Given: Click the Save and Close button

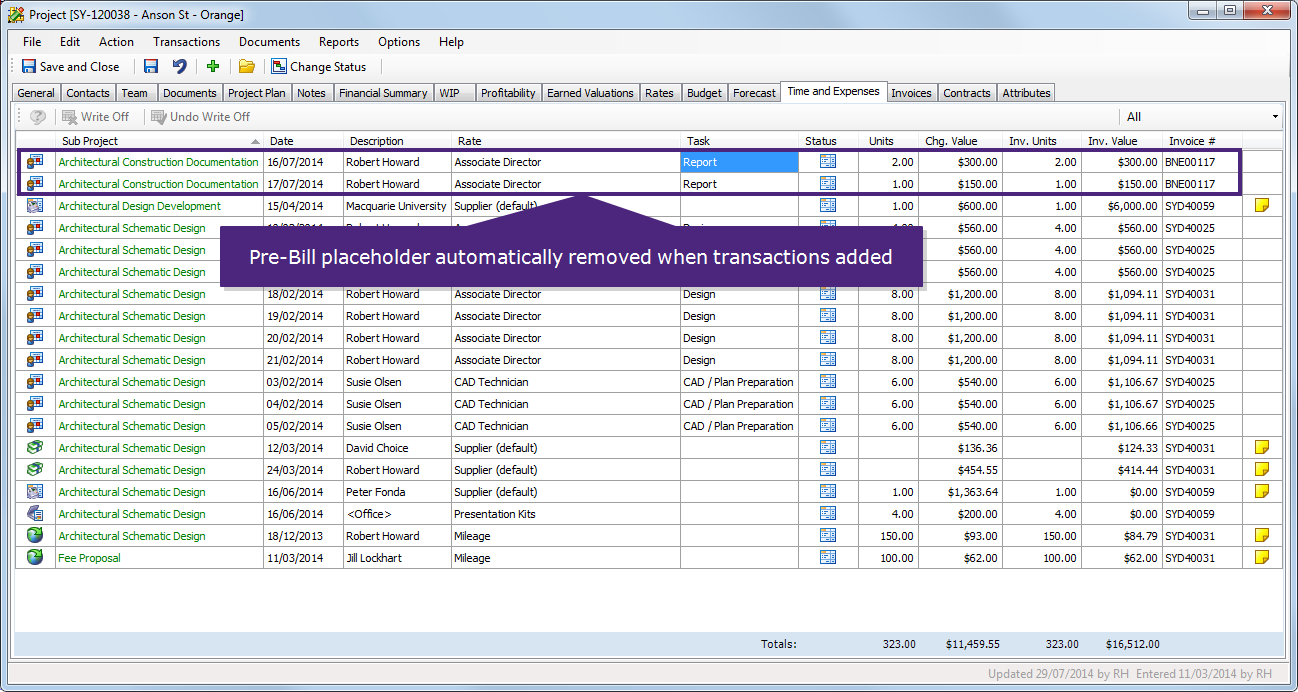Looking at the screenshot, I should click(x=70, y=67).
